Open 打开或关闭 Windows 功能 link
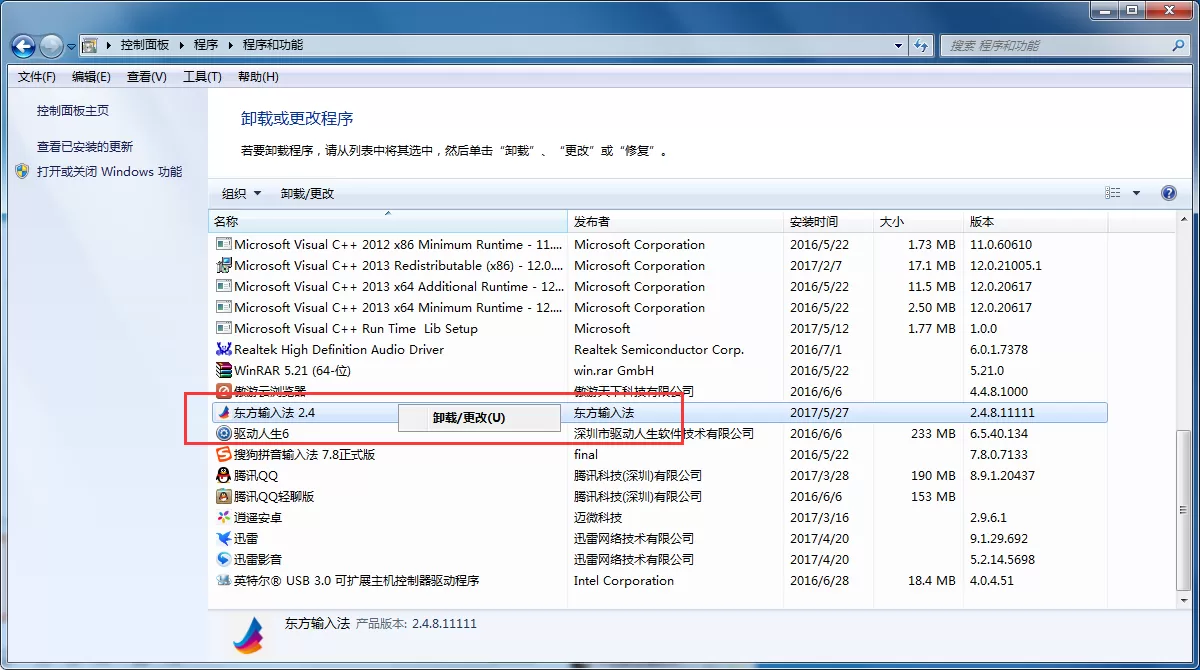 [x=110, y=171]
